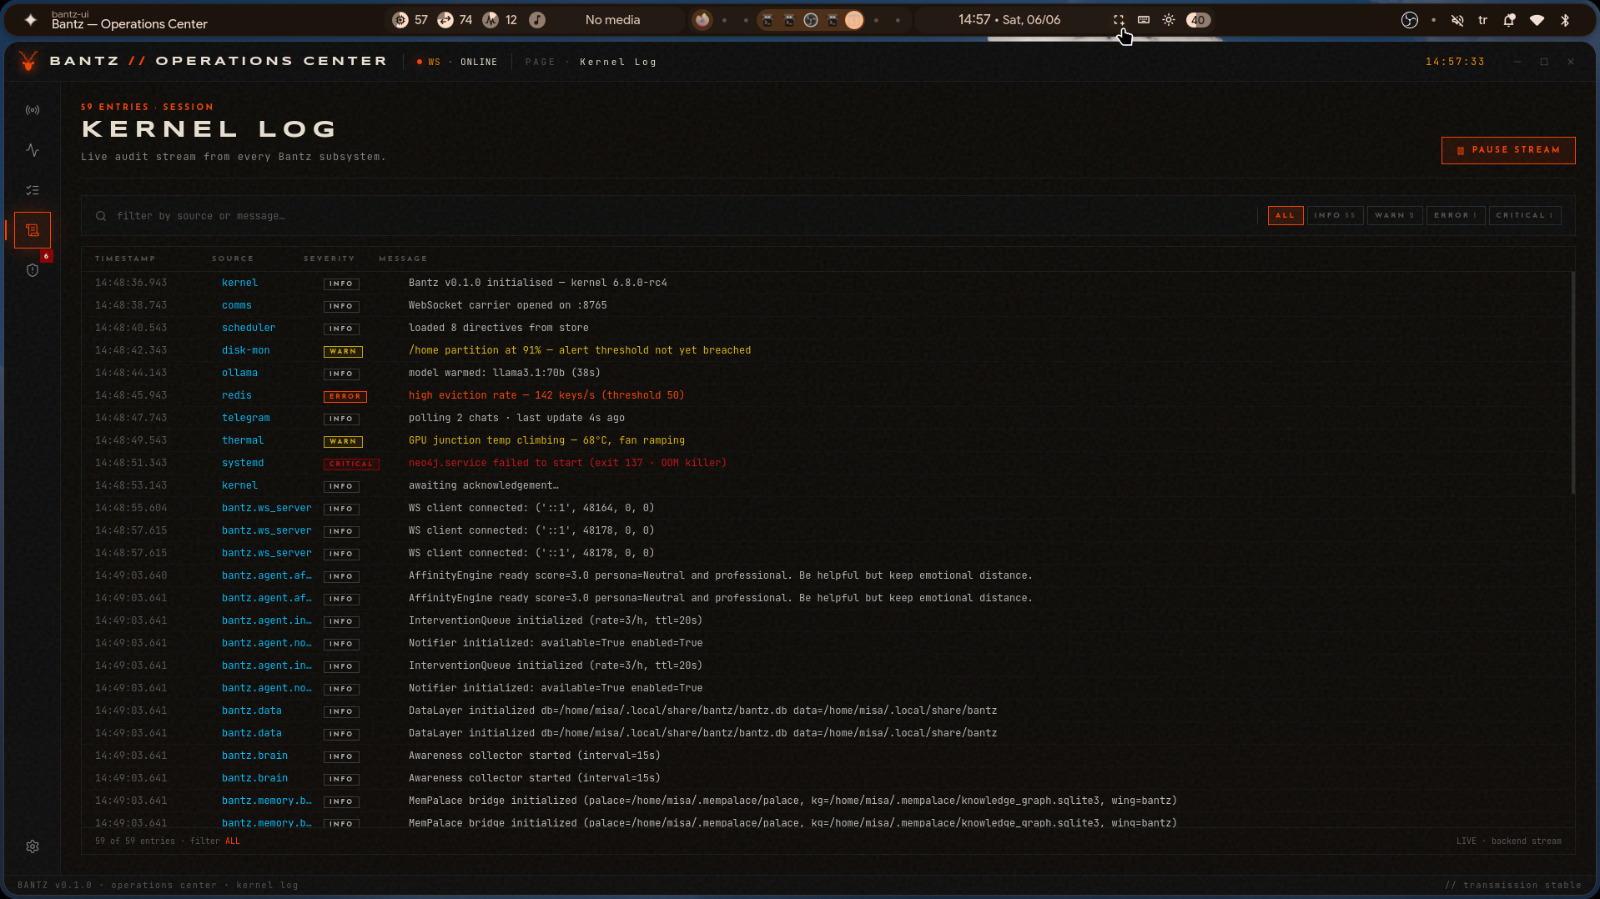Click the ERROR badge on redis row
The width and height of the screenshot is (1600, 899).
tap(345, 396)
